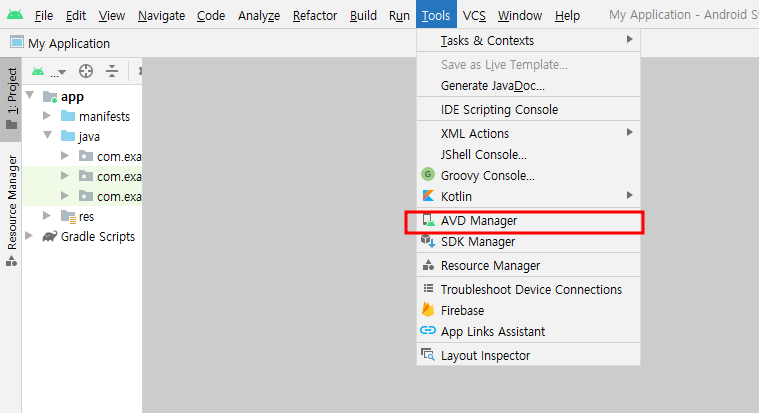This screenshot has width=759, height=413.
Task: Select the app module in project tree
Action: (x=72, y=97)
